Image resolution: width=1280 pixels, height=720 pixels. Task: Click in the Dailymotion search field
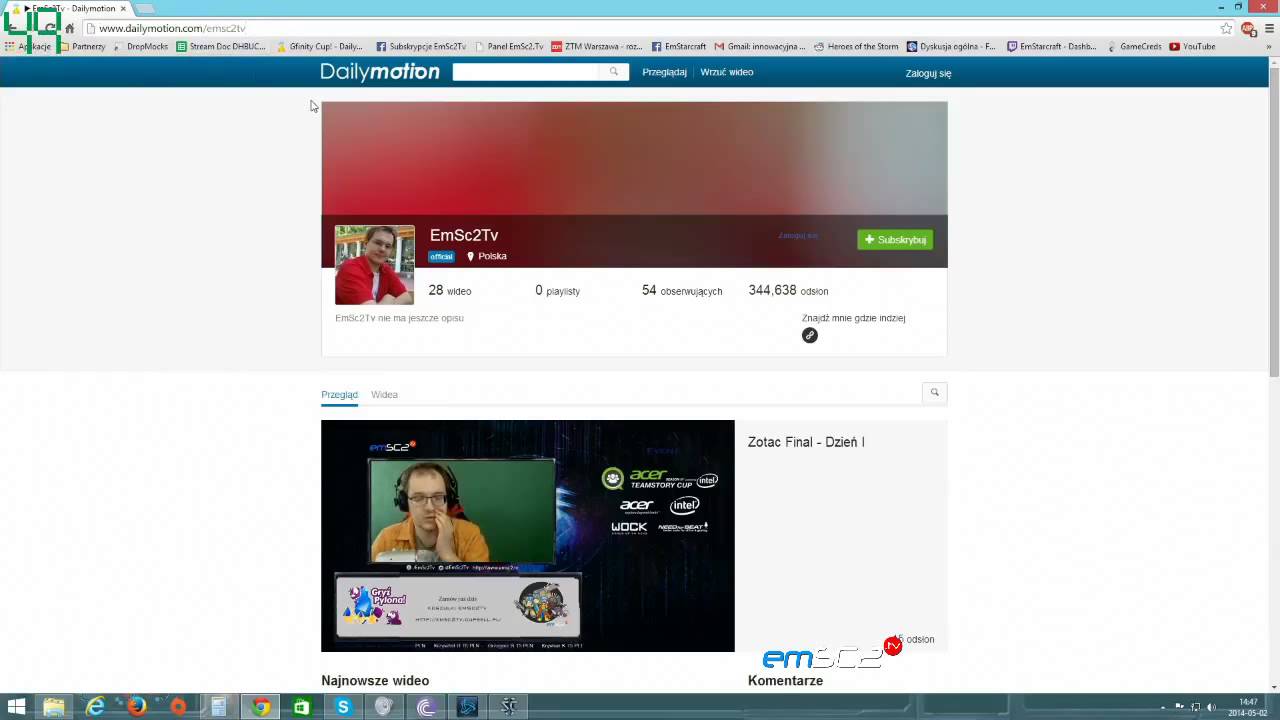(x=528, y=72)
